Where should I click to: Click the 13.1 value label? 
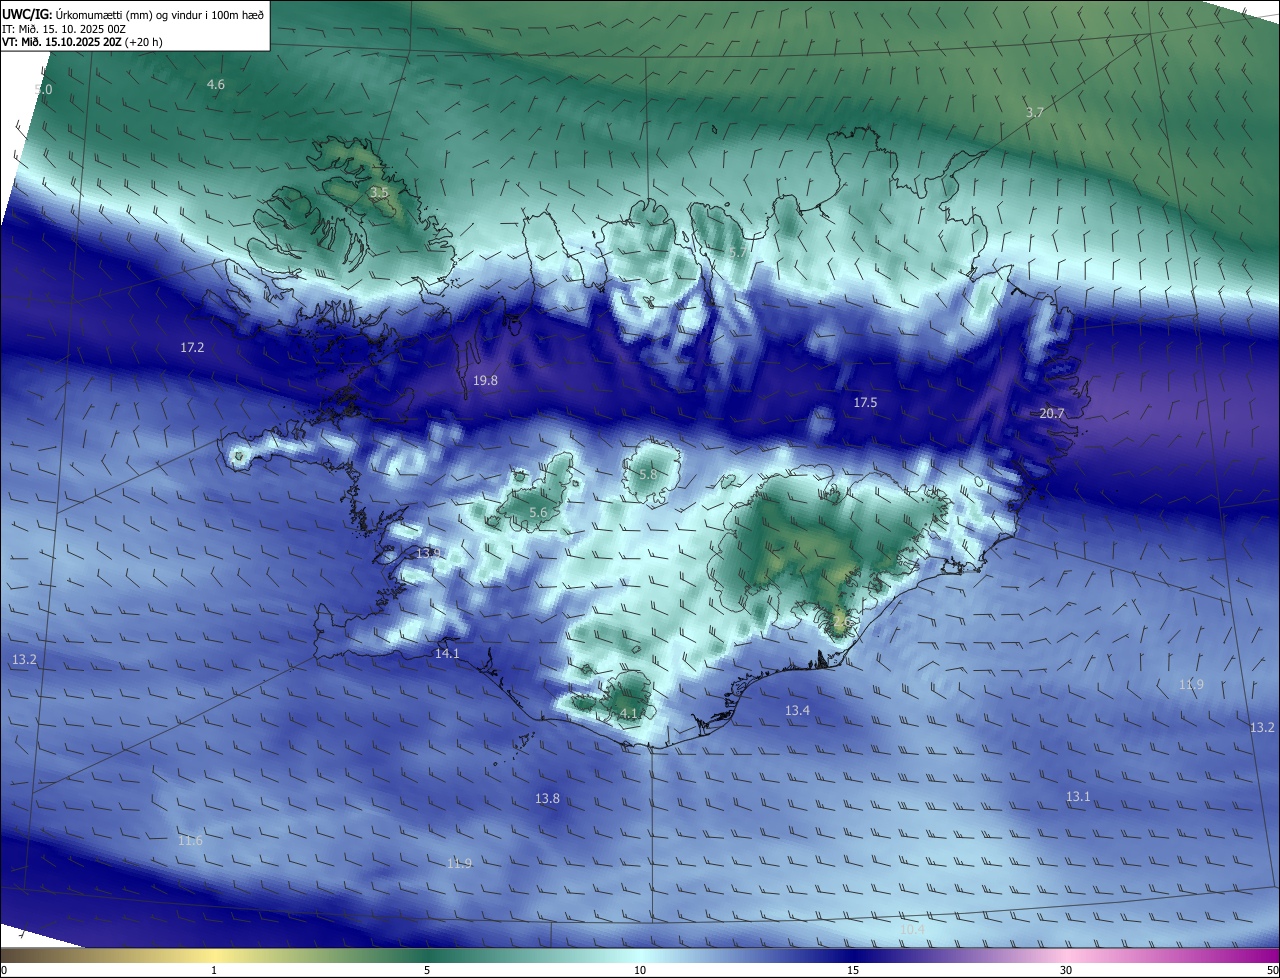click(x=1078, y=796)
